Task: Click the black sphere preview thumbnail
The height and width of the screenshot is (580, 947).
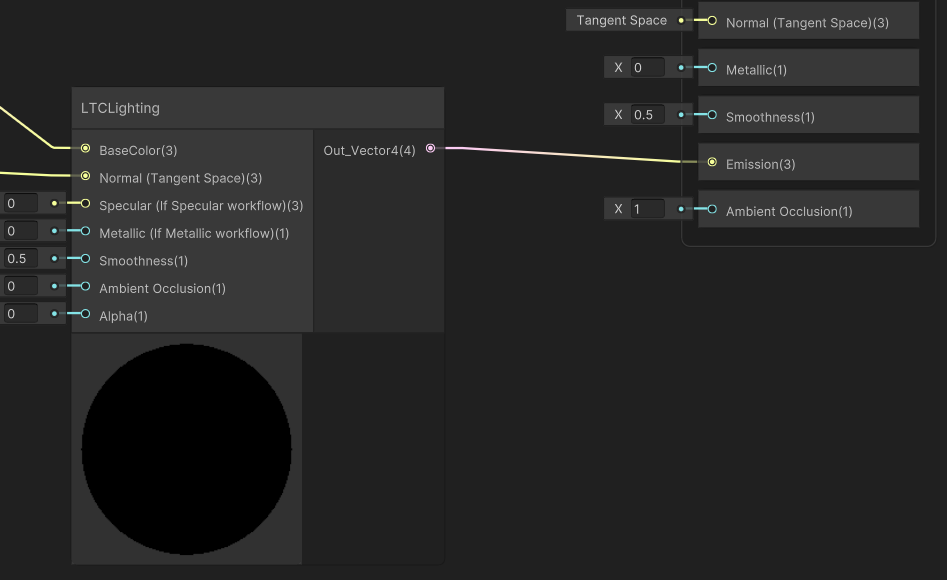Action: click(x=187, y=449)
